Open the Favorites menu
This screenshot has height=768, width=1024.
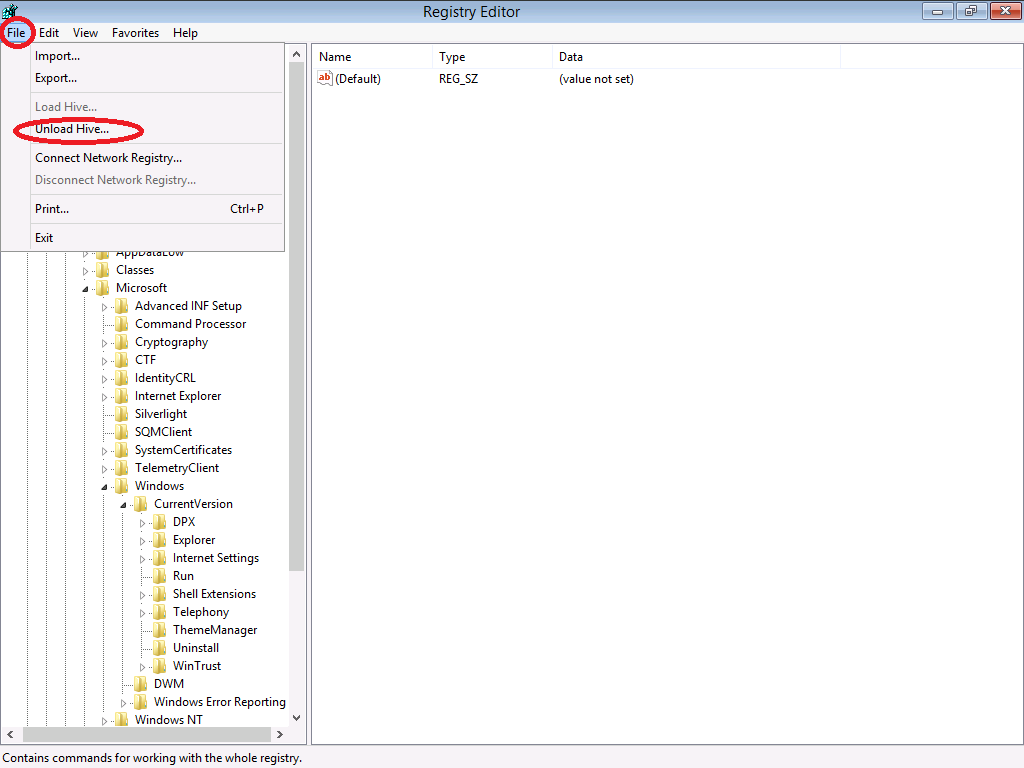[x=135, y=33]
